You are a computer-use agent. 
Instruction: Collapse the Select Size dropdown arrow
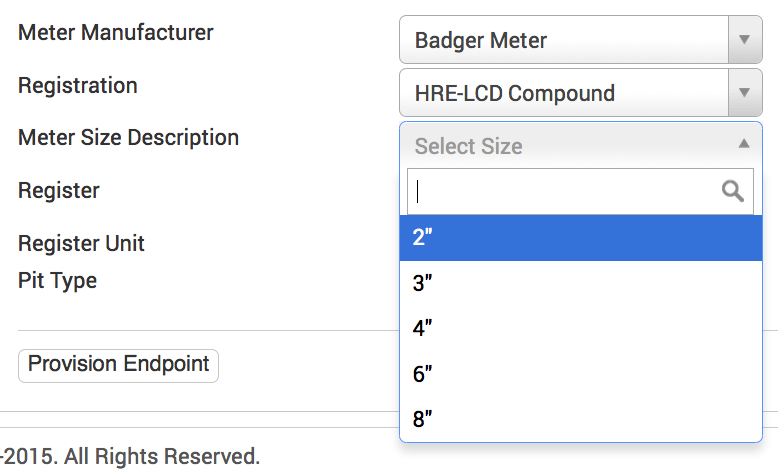(743, 144)
